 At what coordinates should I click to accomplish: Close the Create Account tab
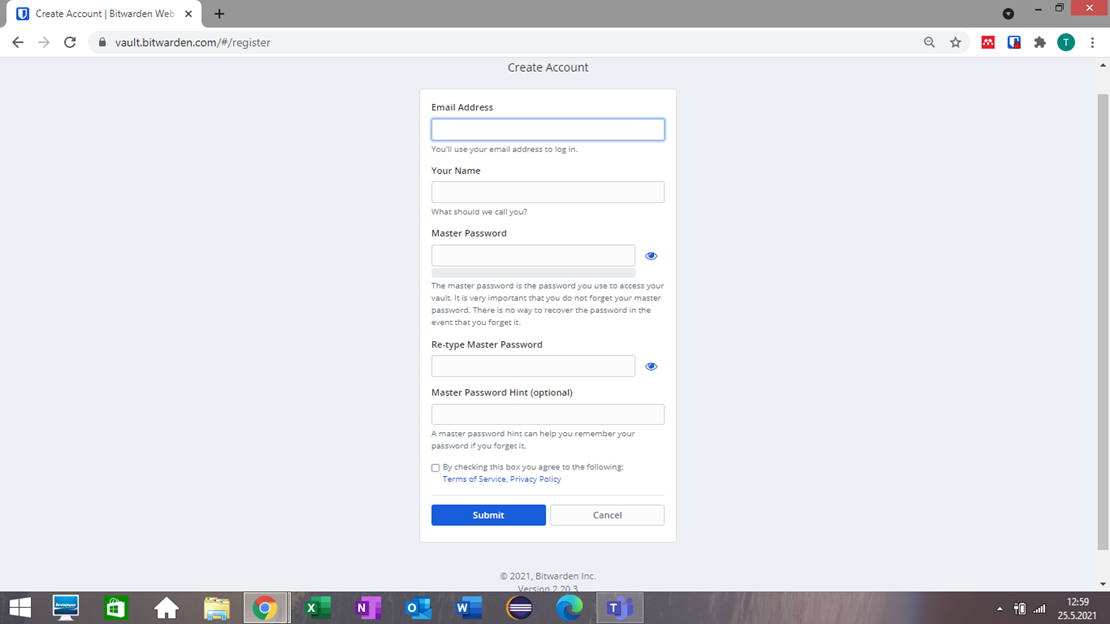point(188,13)
